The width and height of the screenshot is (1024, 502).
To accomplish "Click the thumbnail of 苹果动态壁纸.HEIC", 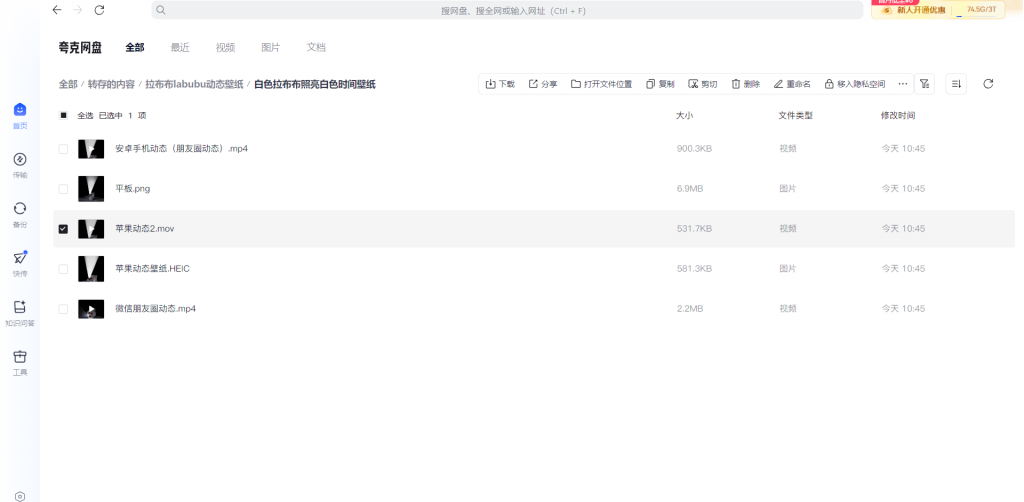I will 91,269.
